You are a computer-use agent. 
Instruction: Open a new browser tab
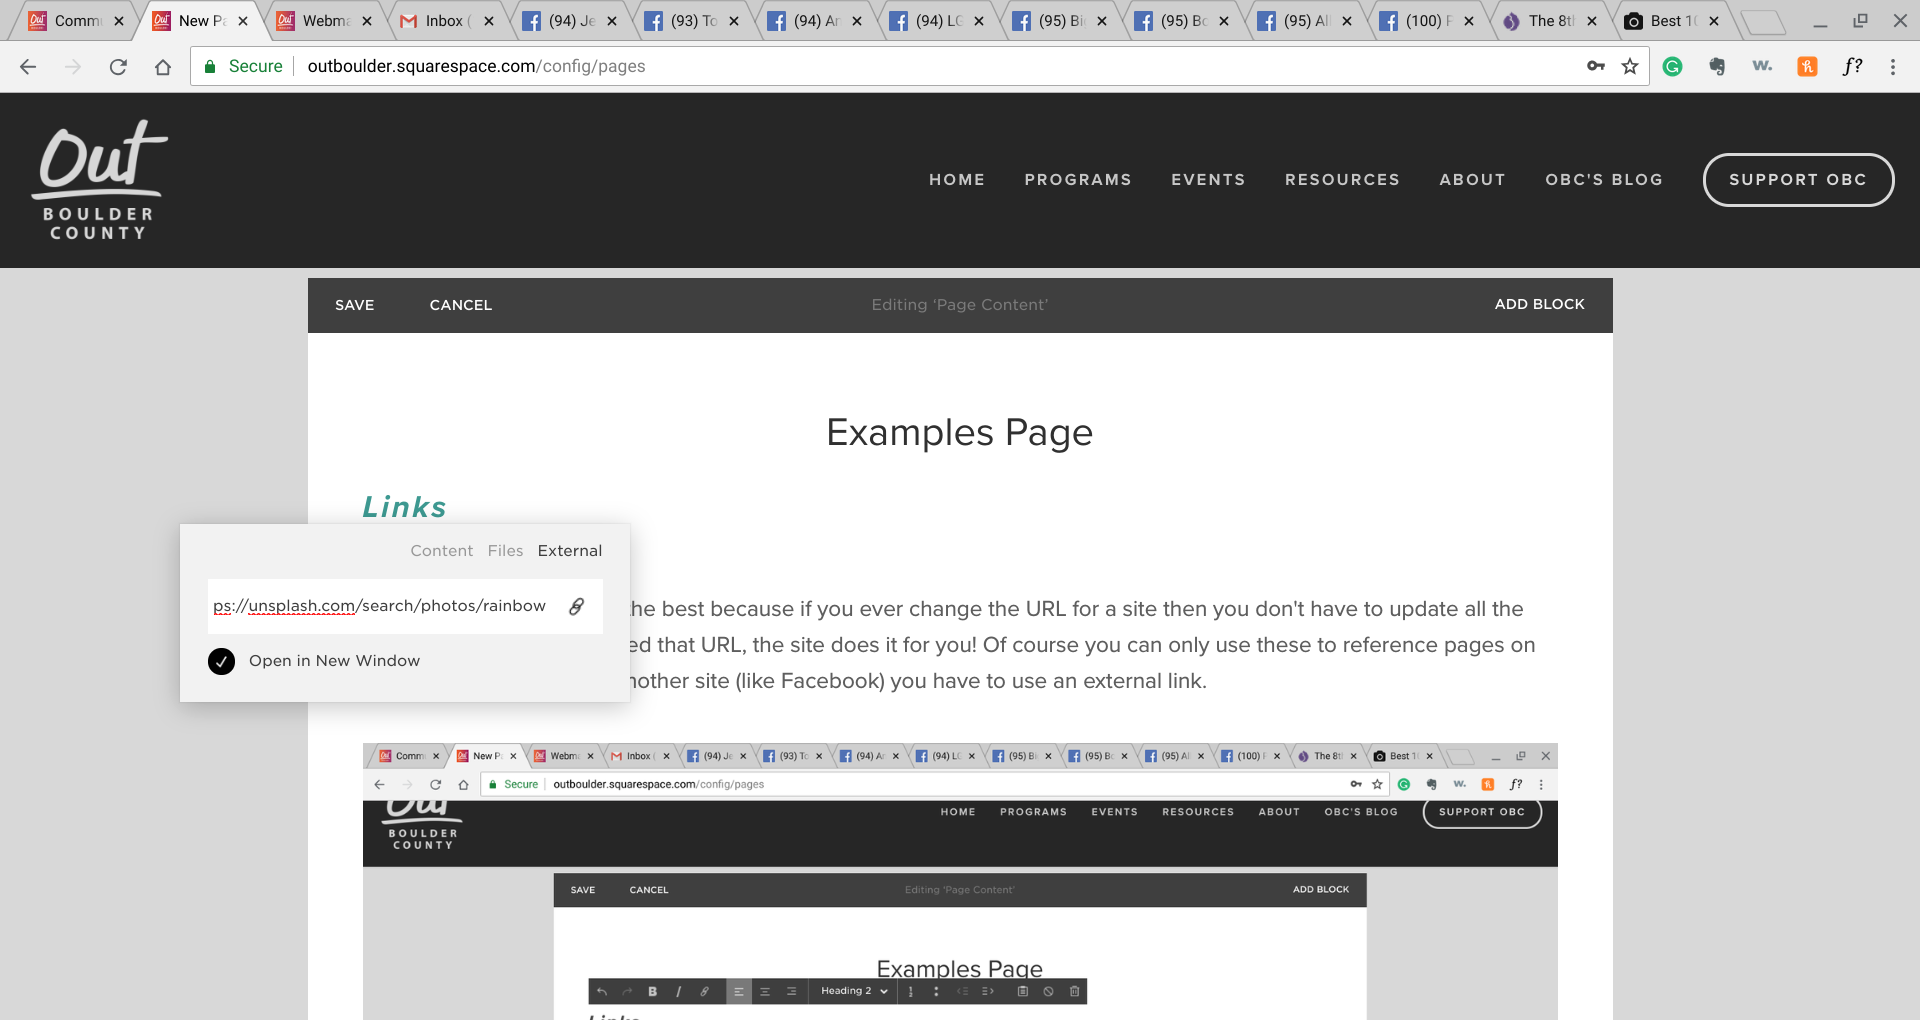pyautogui.click(x=1762, y=21)
